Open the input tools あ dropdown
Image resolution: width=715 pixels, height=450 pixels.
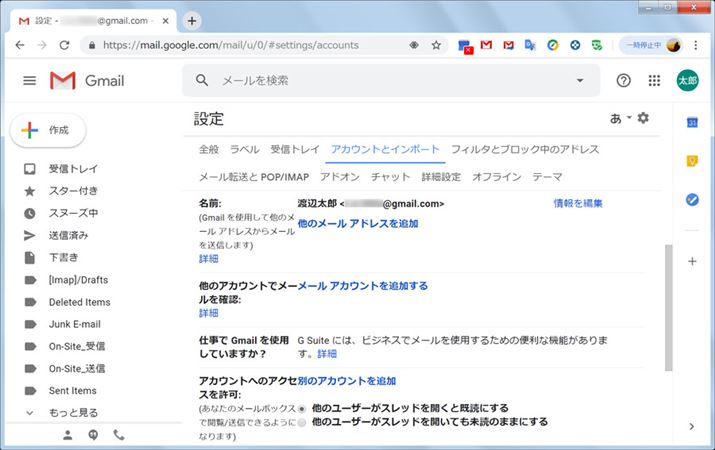tap(620, 118)
